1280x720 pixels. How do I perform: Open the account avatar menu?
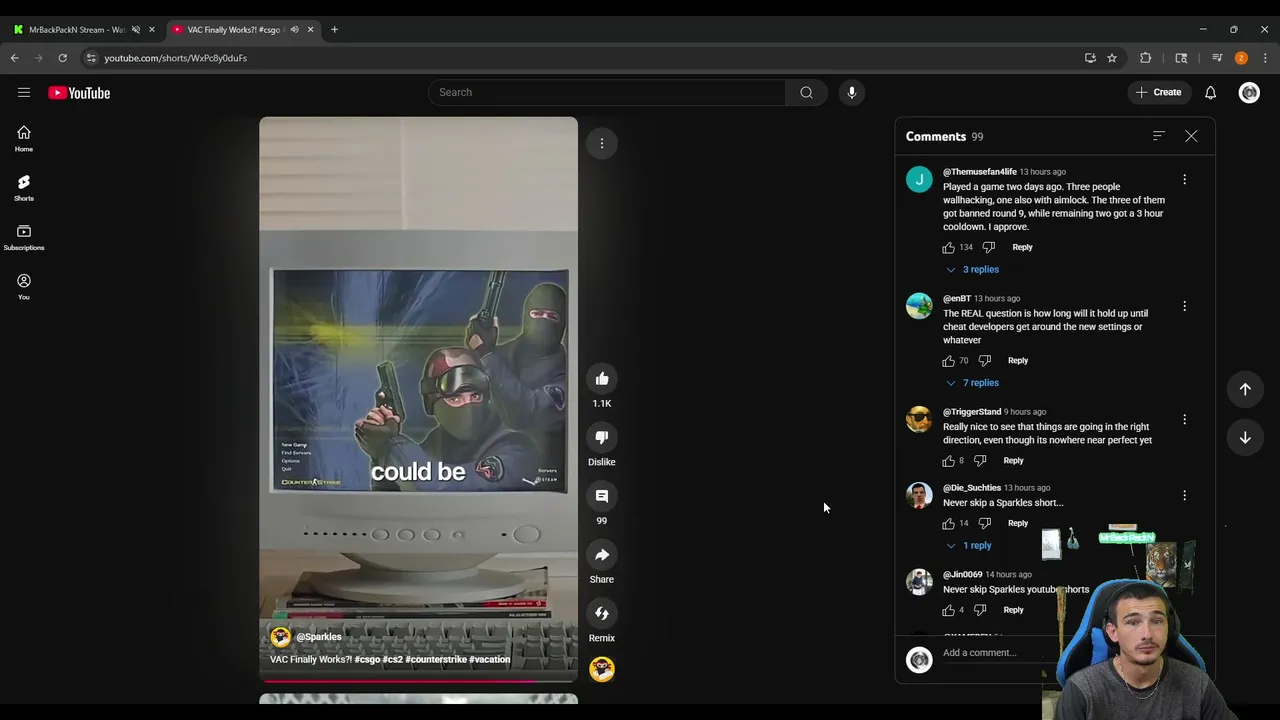coord(1249,92)
